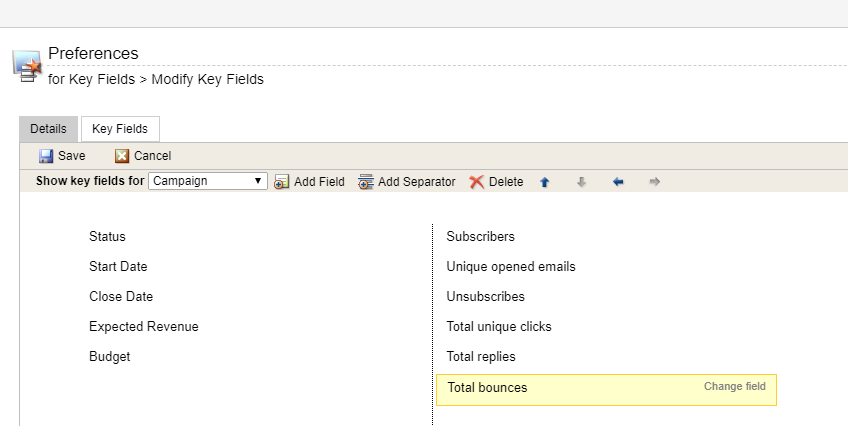Click the Cancel button label

tap(153, 156)
